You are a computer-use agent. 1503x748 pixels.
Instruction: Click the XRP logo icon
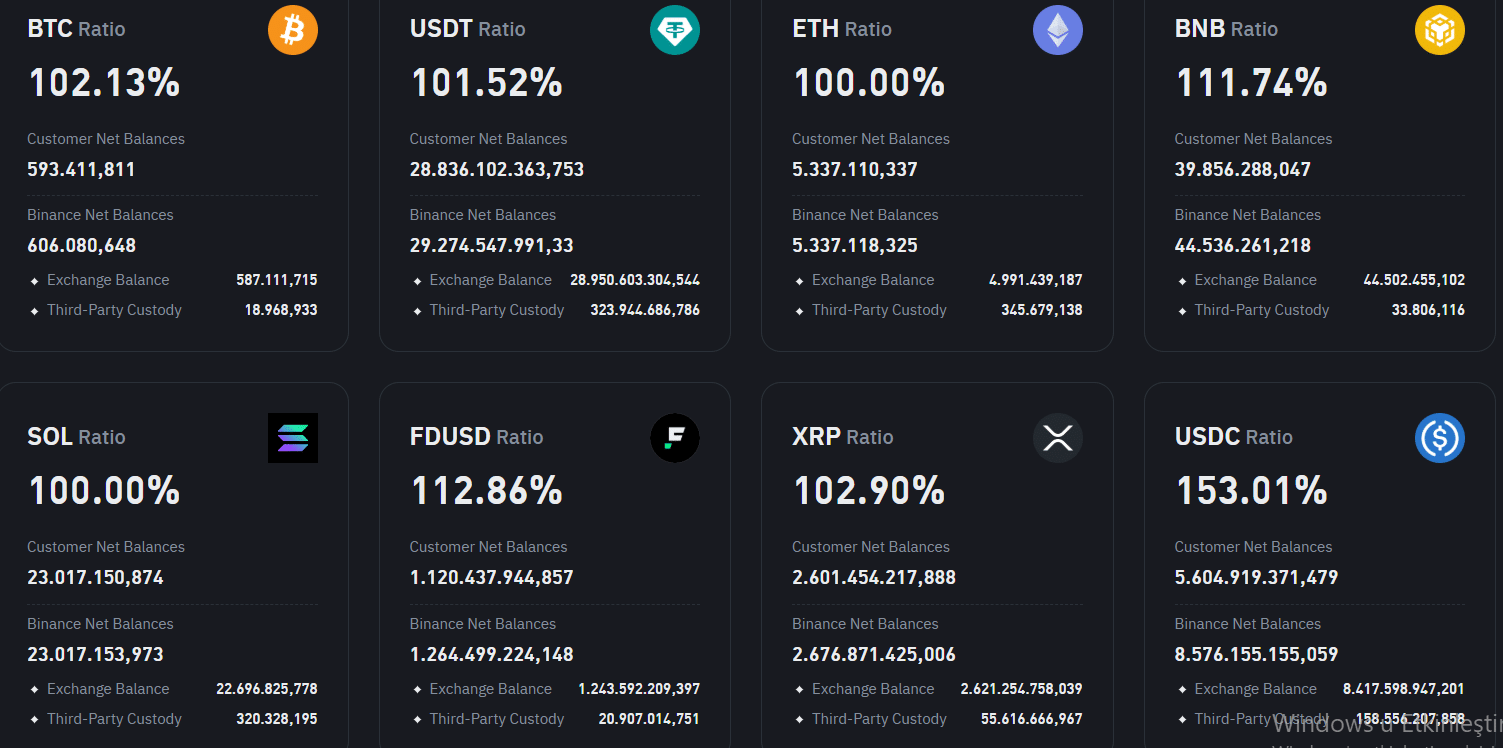[1057, 438]
